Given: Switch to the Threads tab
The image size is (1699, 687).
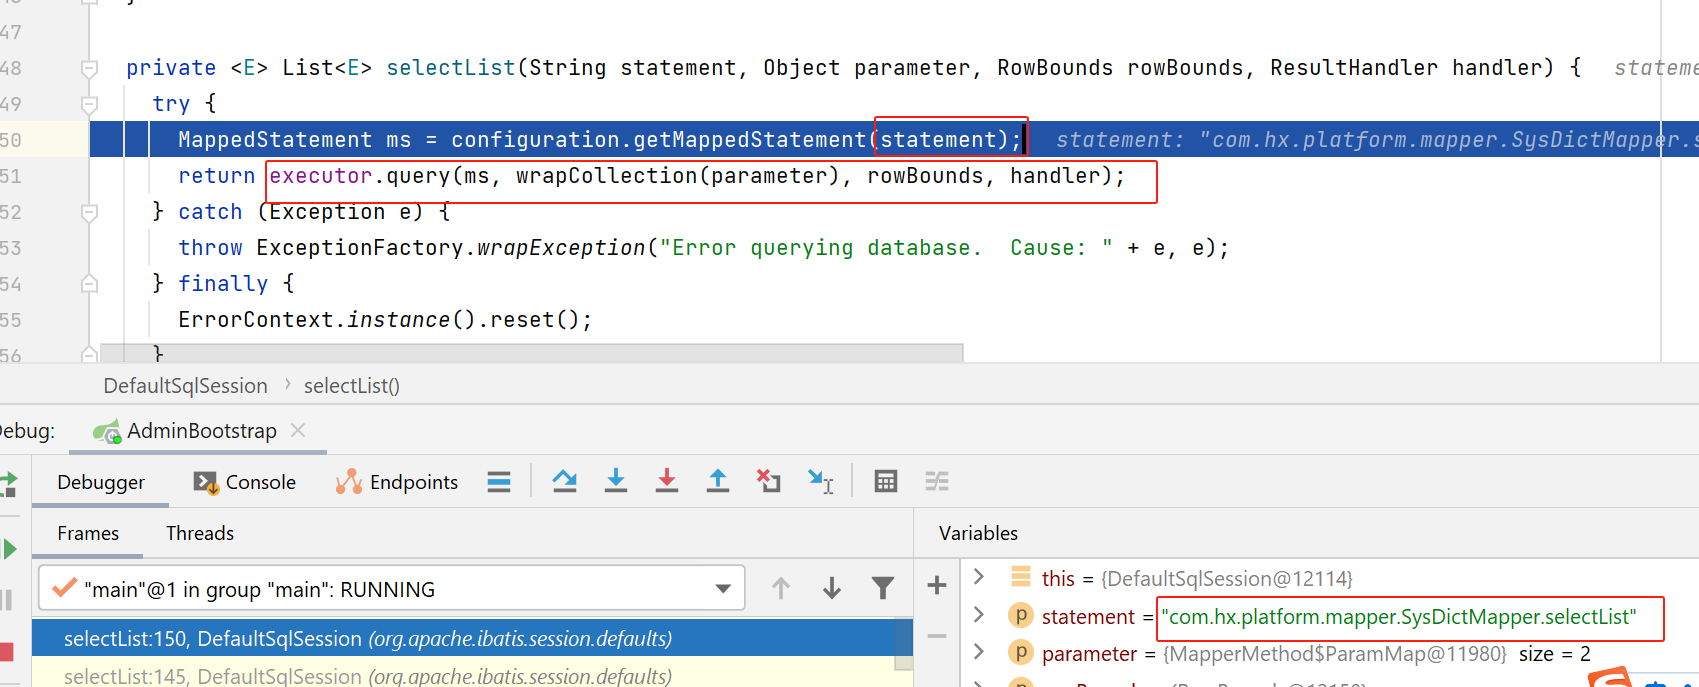Looking at the screenshot, I should coord(200,533).
